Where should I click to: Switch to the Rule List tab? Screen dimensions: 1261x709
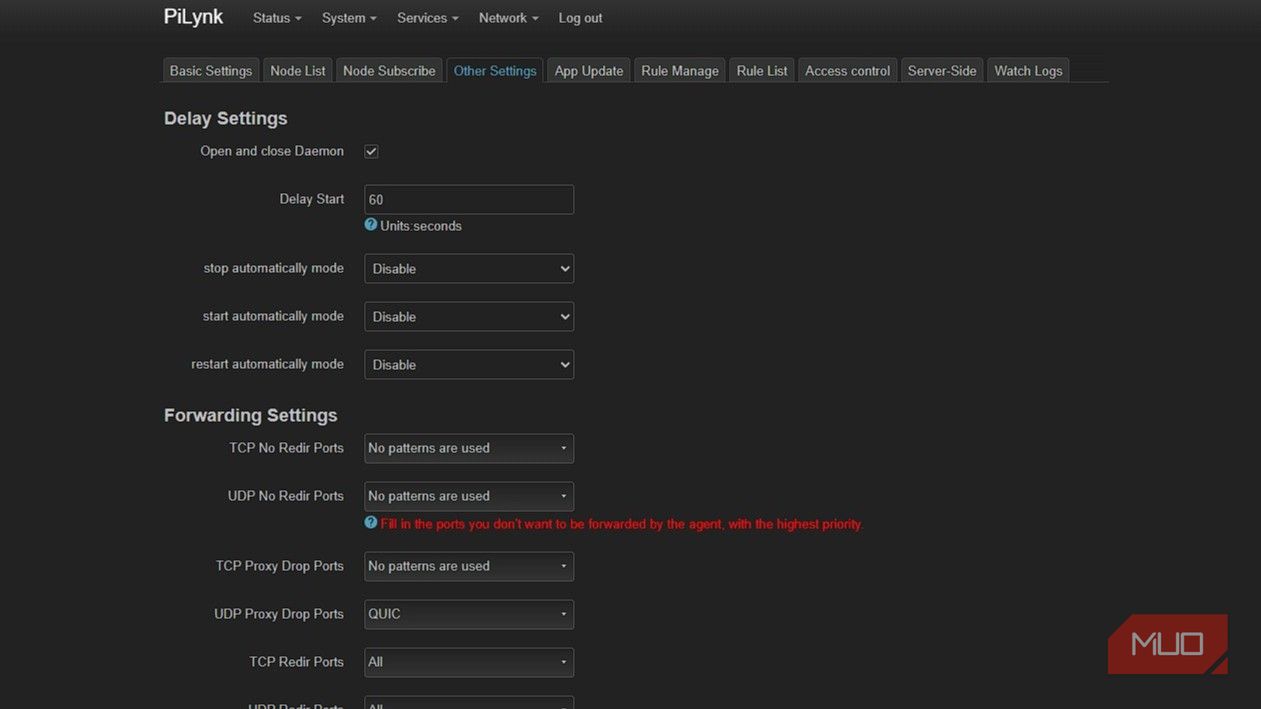point(762,71)
